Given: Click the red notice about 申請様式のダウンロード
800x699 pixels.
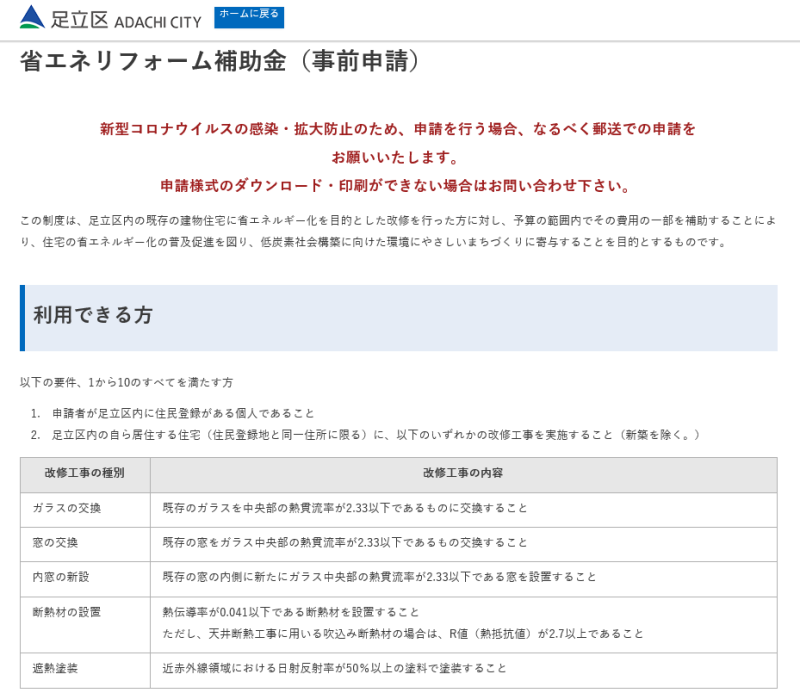Looking at the screenshot, I should tap(396, 185).
